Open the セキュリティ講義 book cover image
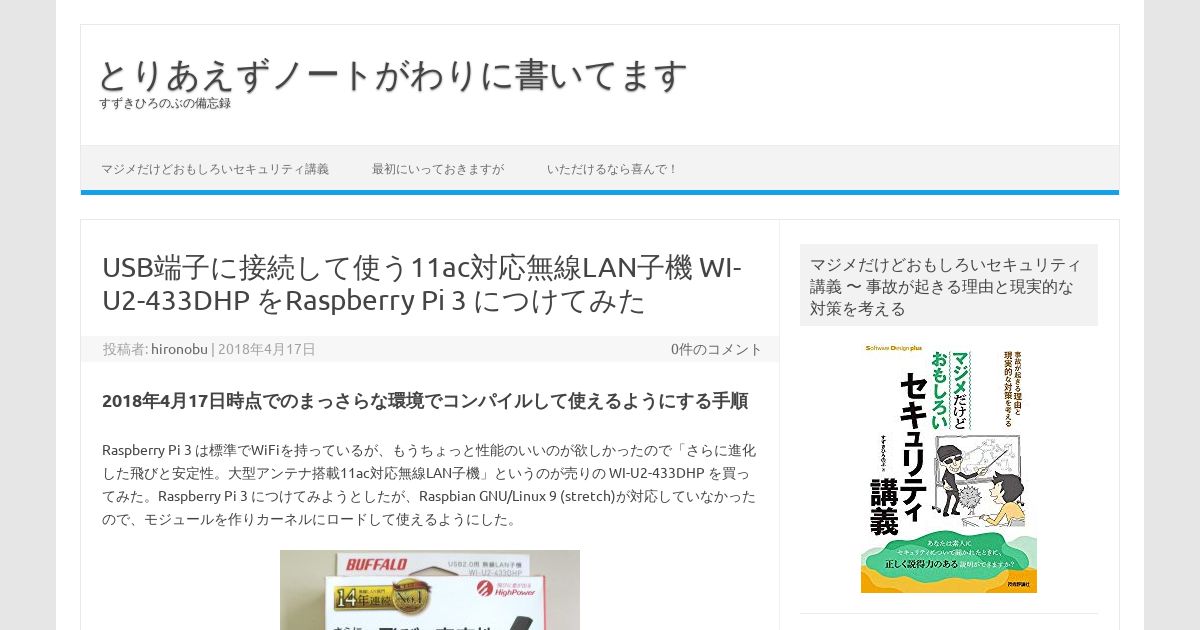This screenshot has height=630, width=1200. pos(949,468)
